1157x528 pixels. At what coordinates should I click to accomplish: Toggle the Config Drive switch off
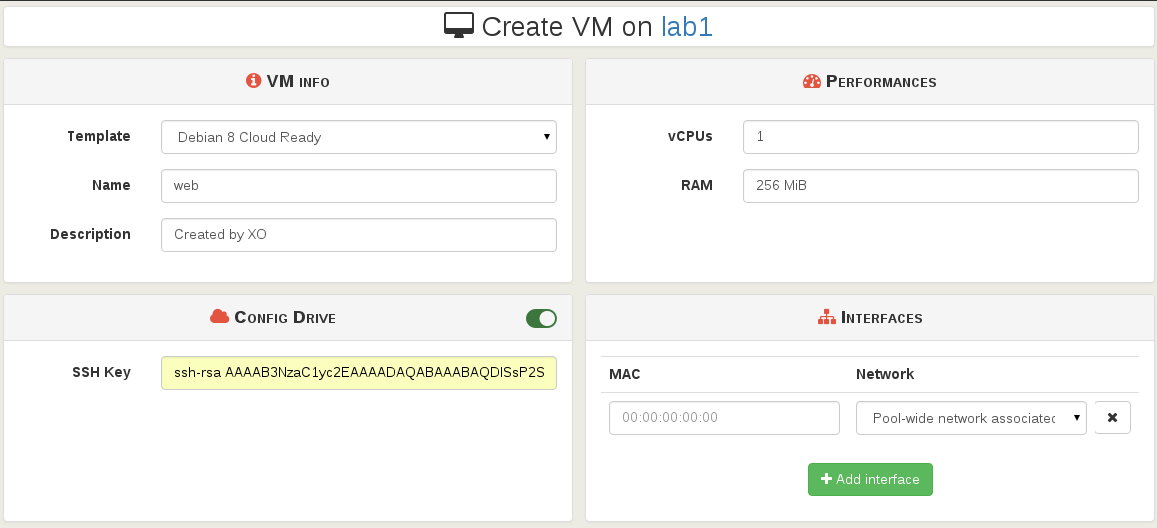point(541,318)
